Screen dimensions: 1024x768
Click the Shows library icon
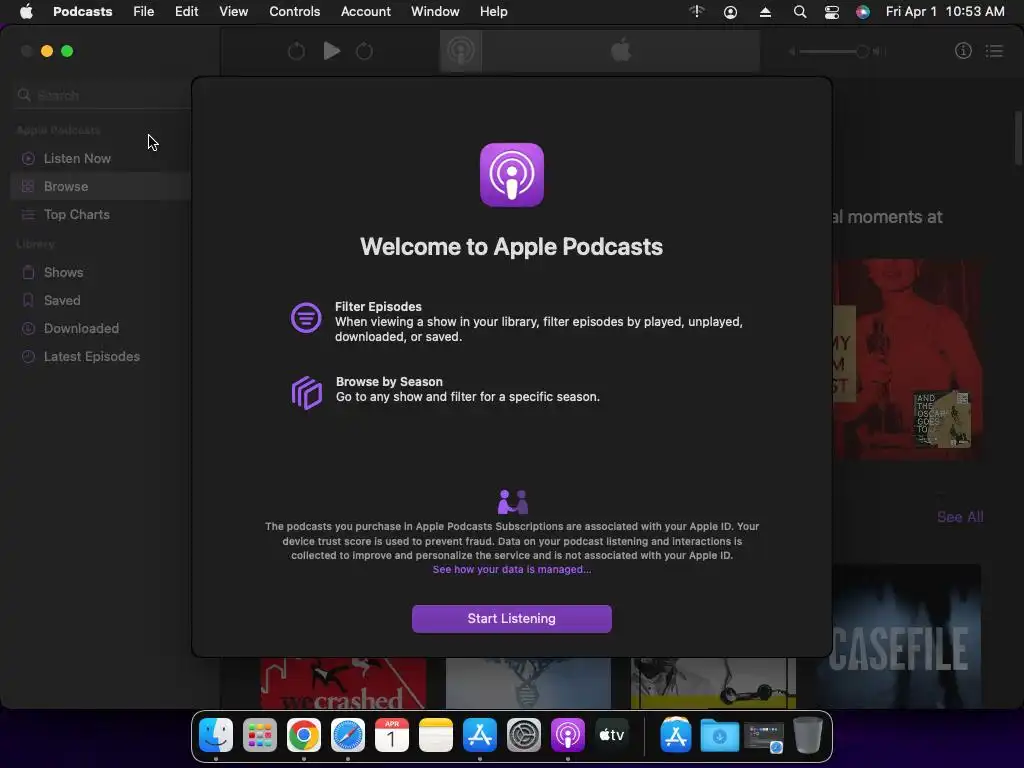(x=28, y=272)
